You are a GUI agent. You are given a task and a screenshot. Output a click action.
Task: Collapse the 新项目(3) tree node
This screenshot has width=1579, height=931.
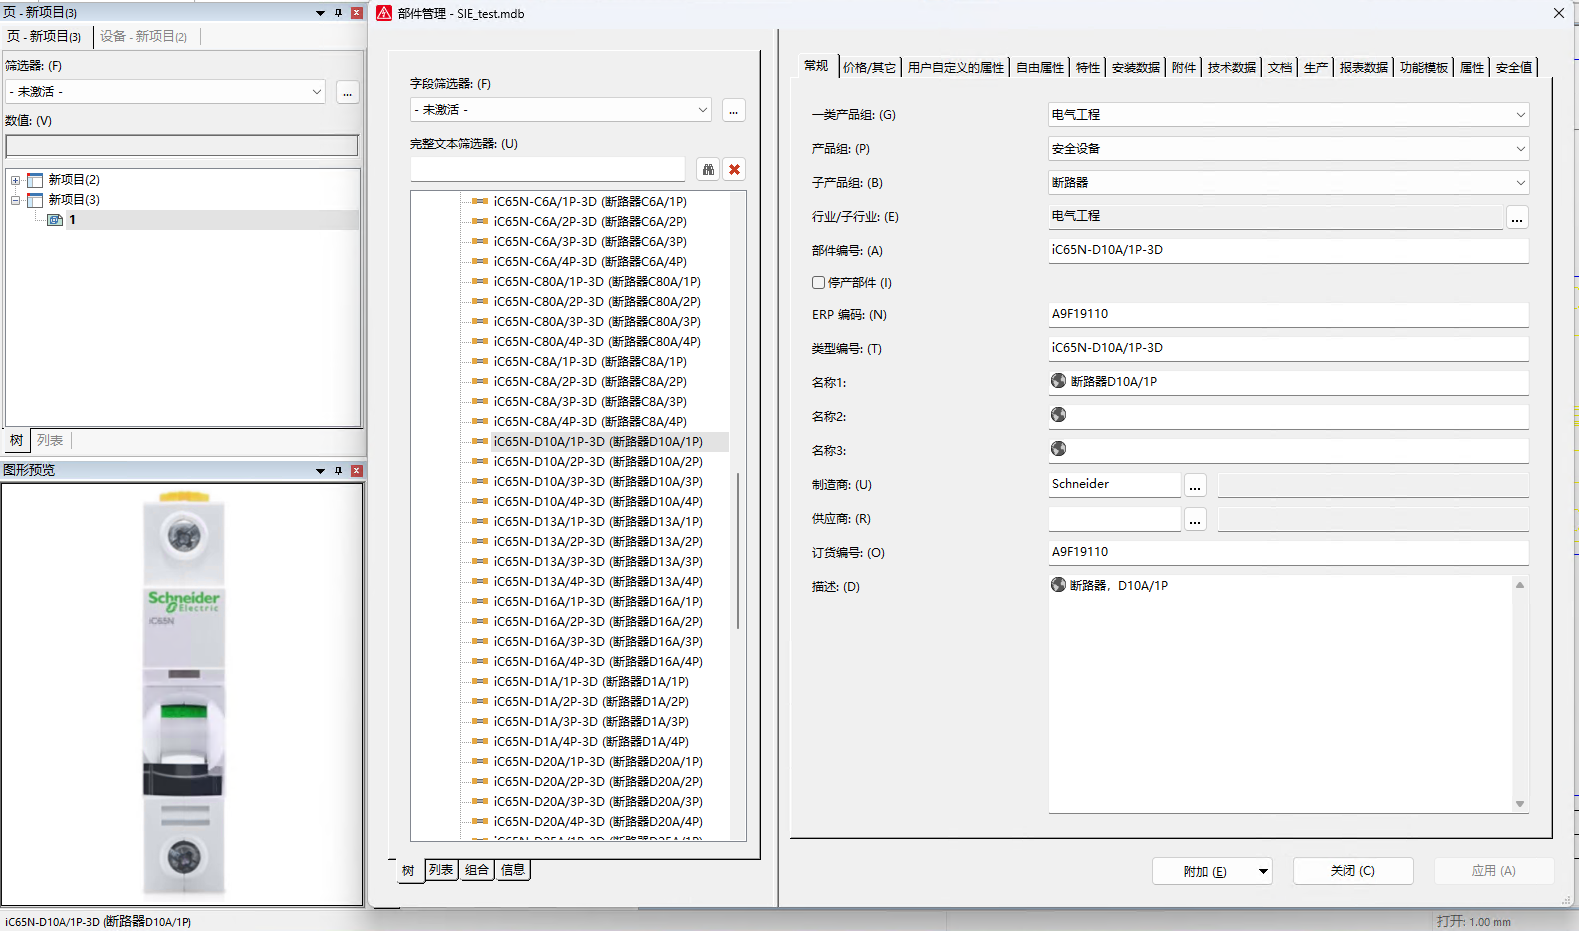(x=16, y=200)
